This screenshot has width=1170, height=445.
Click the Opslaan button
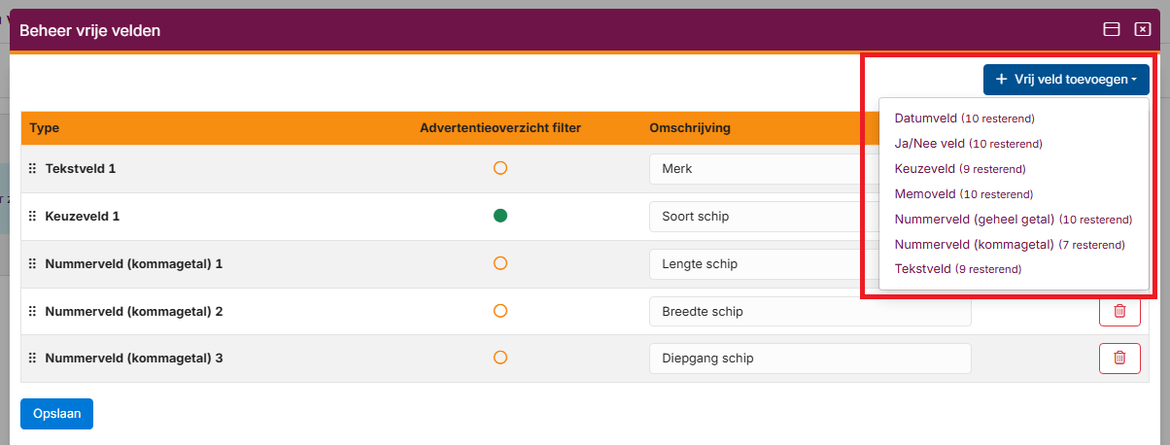coord(56,414)
